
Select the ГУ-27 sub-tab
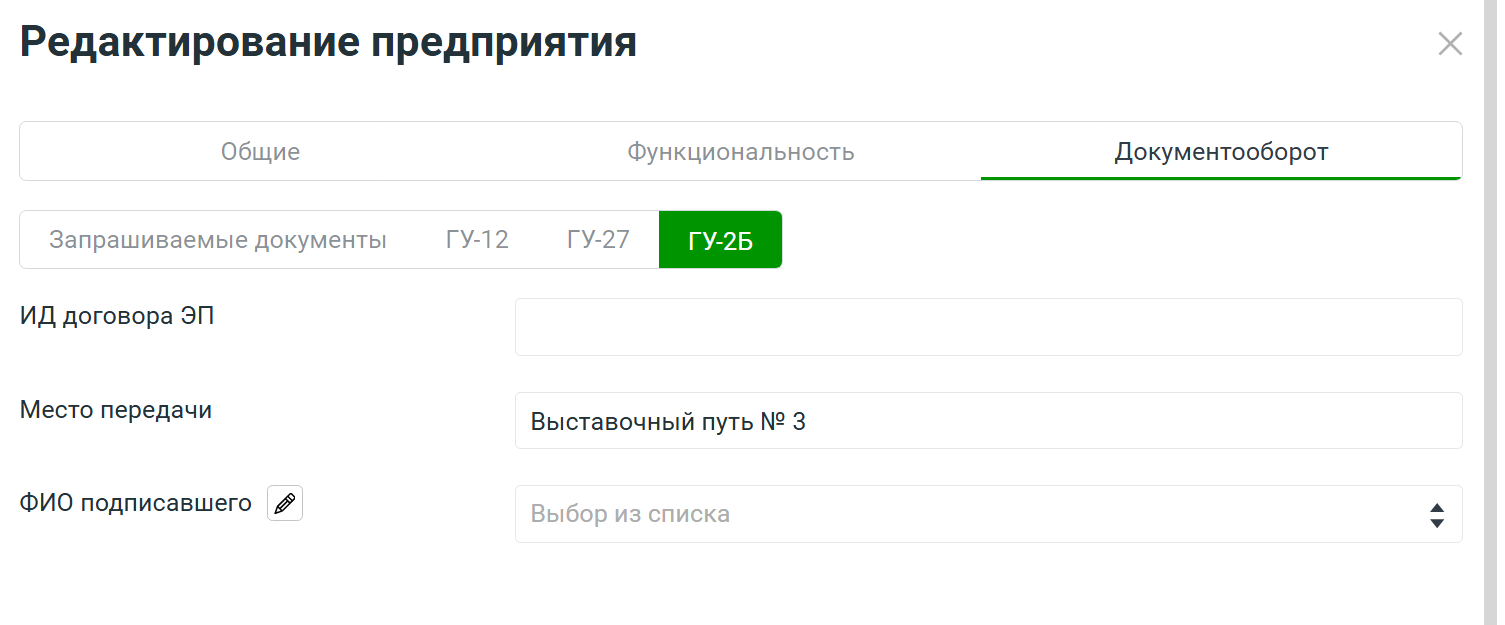(598, 240)
